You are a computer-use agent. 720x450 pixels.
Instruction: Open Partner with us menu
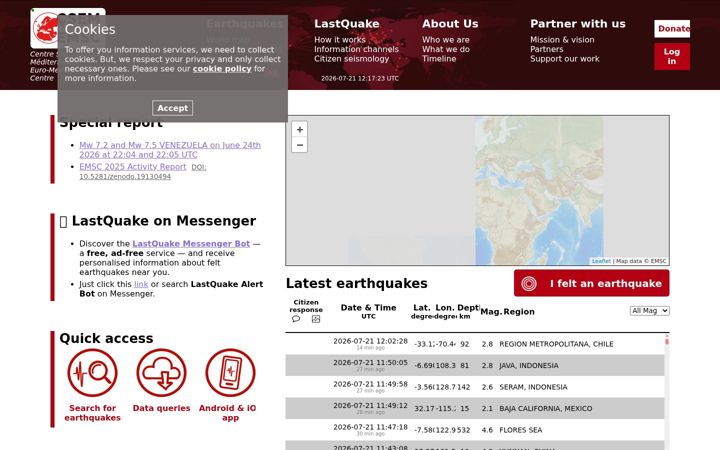tap(578, 24)
